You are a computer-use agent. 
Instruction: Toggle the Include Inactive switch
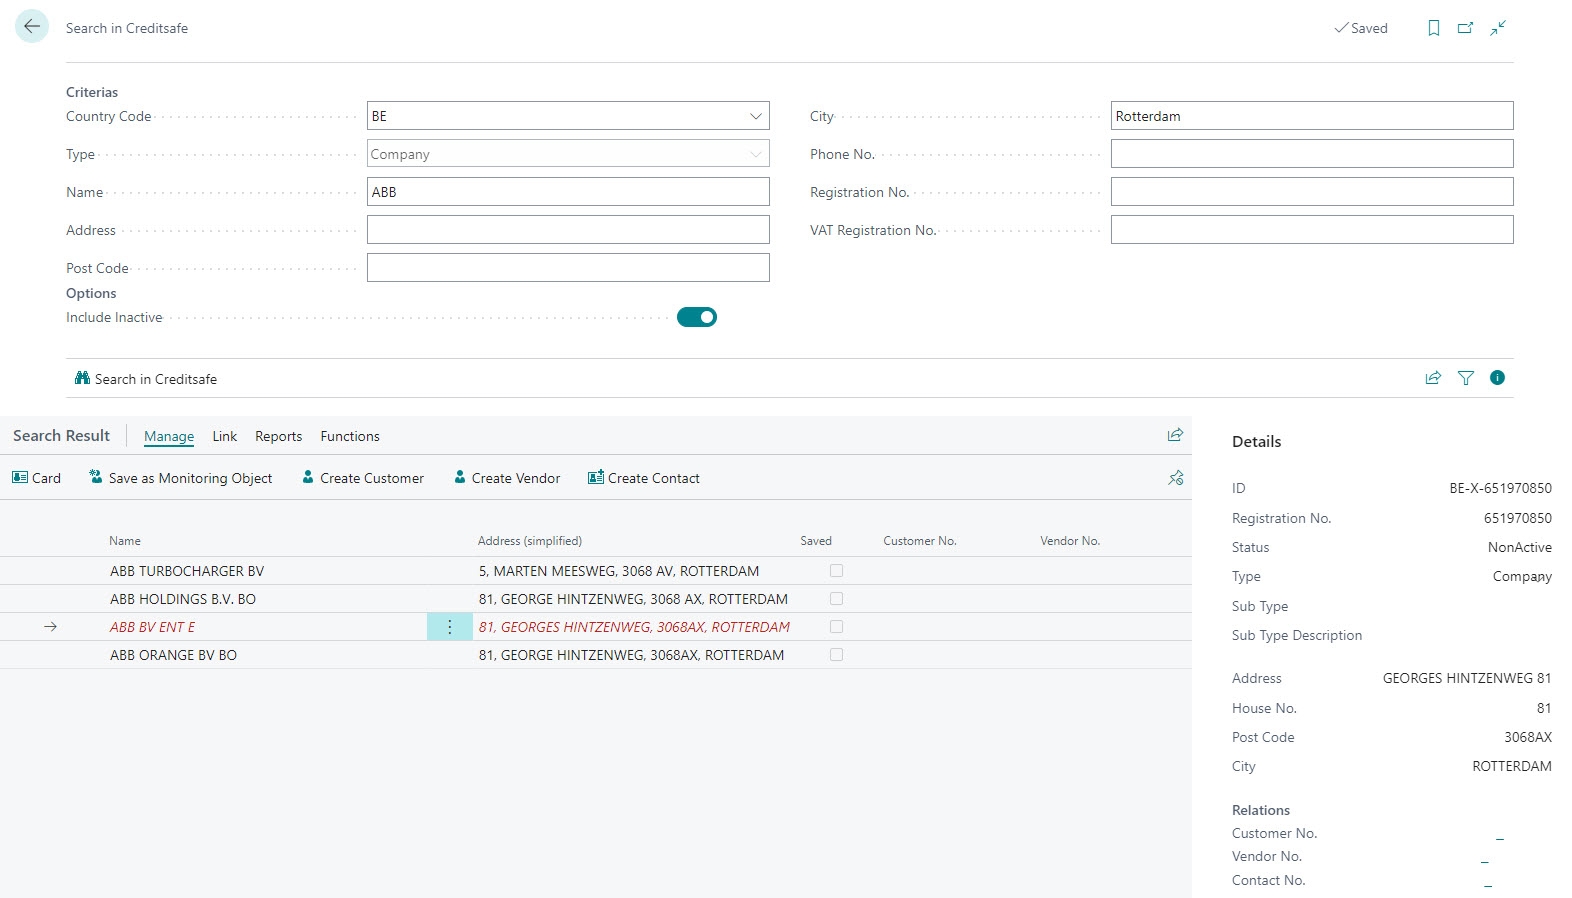[x=697, y=317]
